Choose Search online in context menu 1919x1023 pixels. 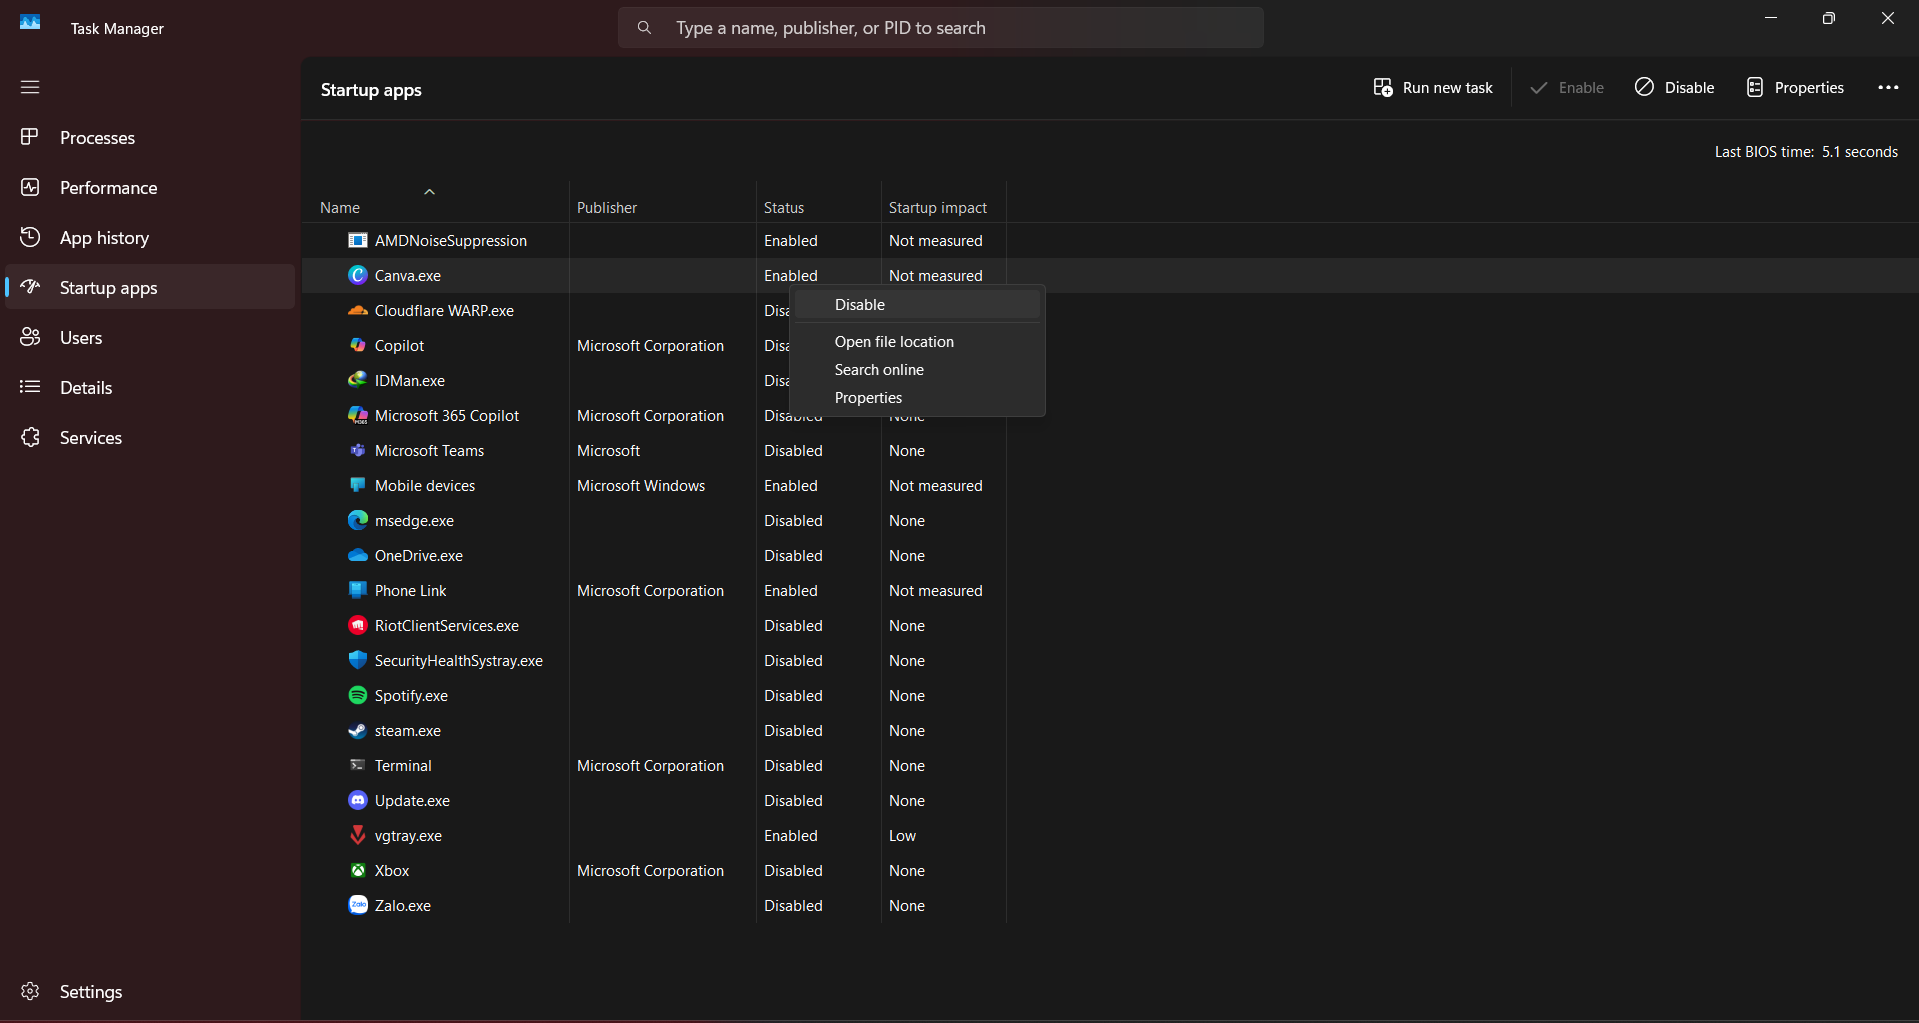click(x=916, y=370)
